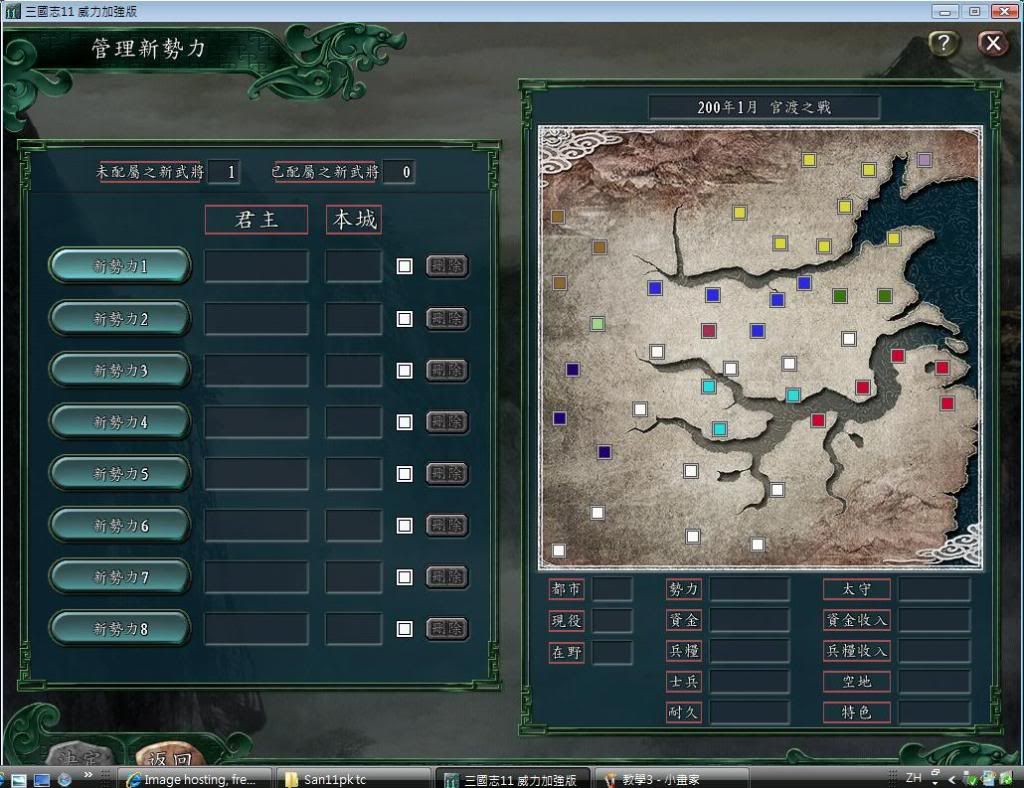Click the 兵糧收入 info label

tap(857, 650)
